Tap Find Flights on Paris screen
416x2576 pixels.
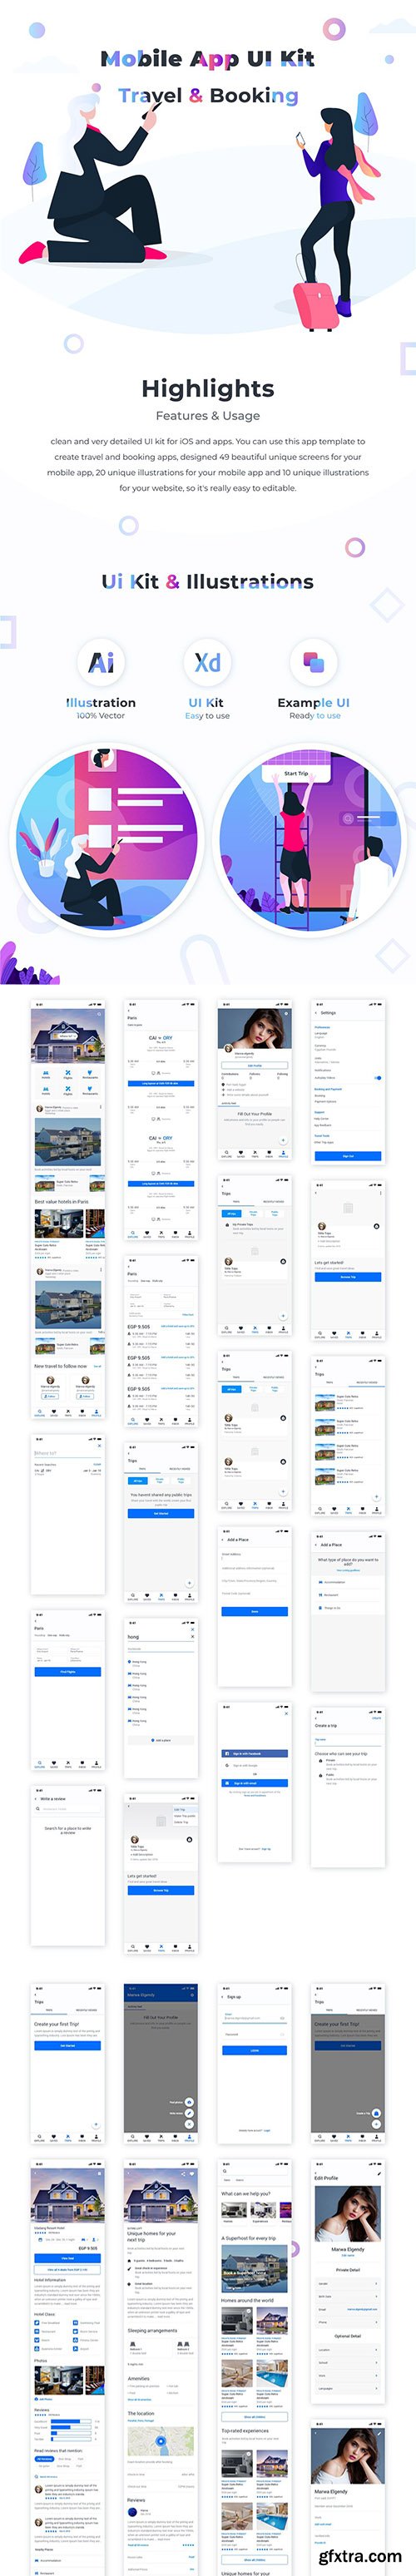[x=67, y=1672]
